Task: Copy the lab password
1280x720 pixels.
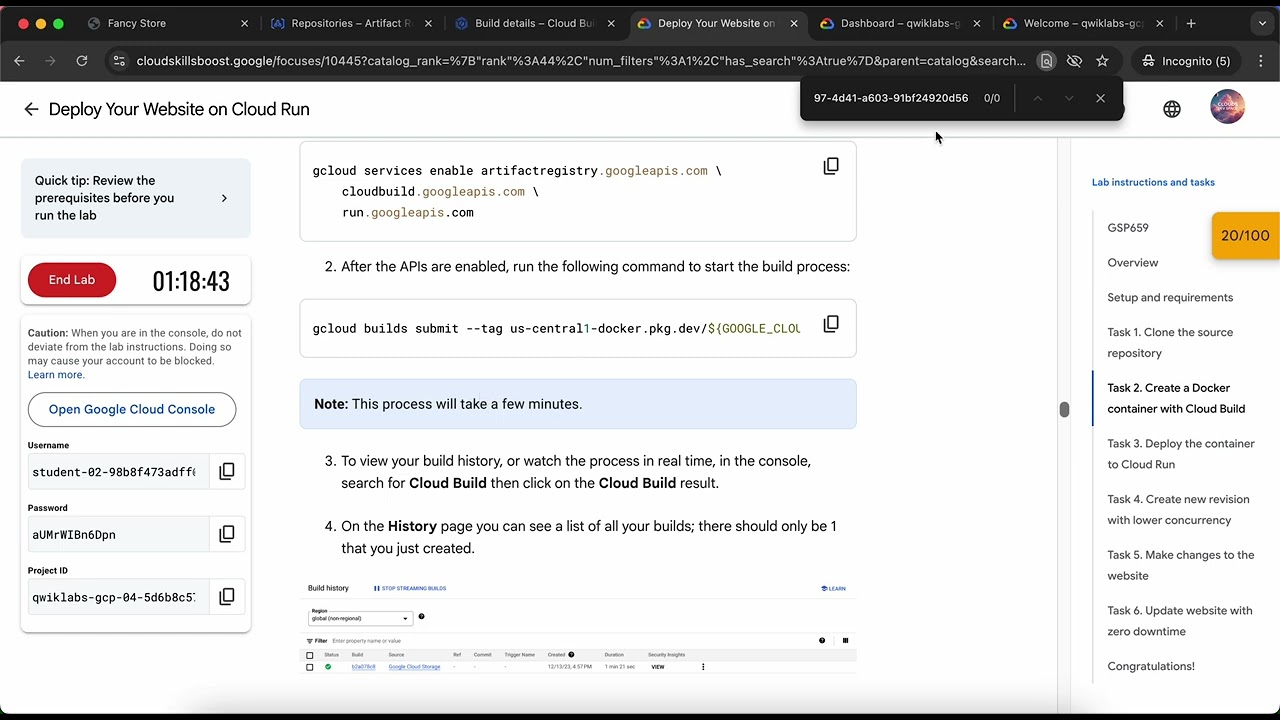Action: [227, 534]
